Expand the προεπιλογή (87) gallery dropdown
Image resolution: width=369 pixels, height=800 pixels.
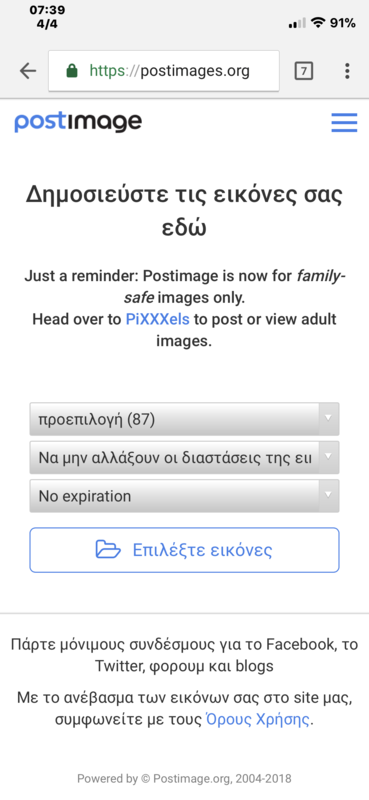click(184, 419)
